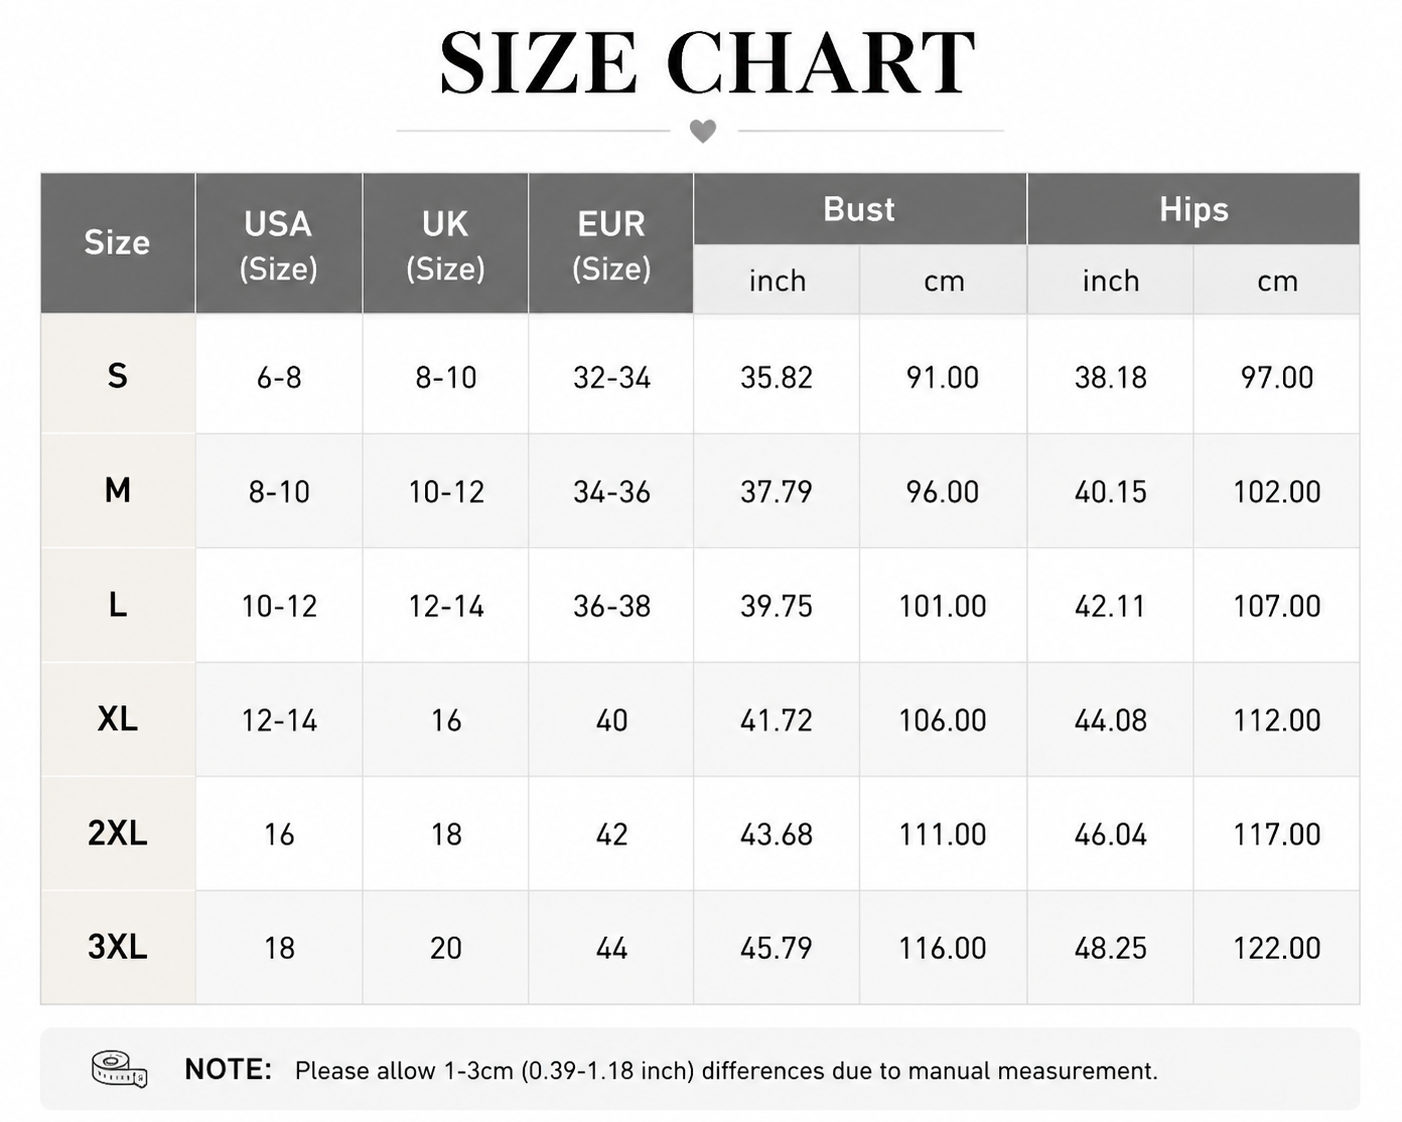This screenshot has width=1402, height=1122.
Task: Click the UK (Size) header
Action: tap(445, 243)
